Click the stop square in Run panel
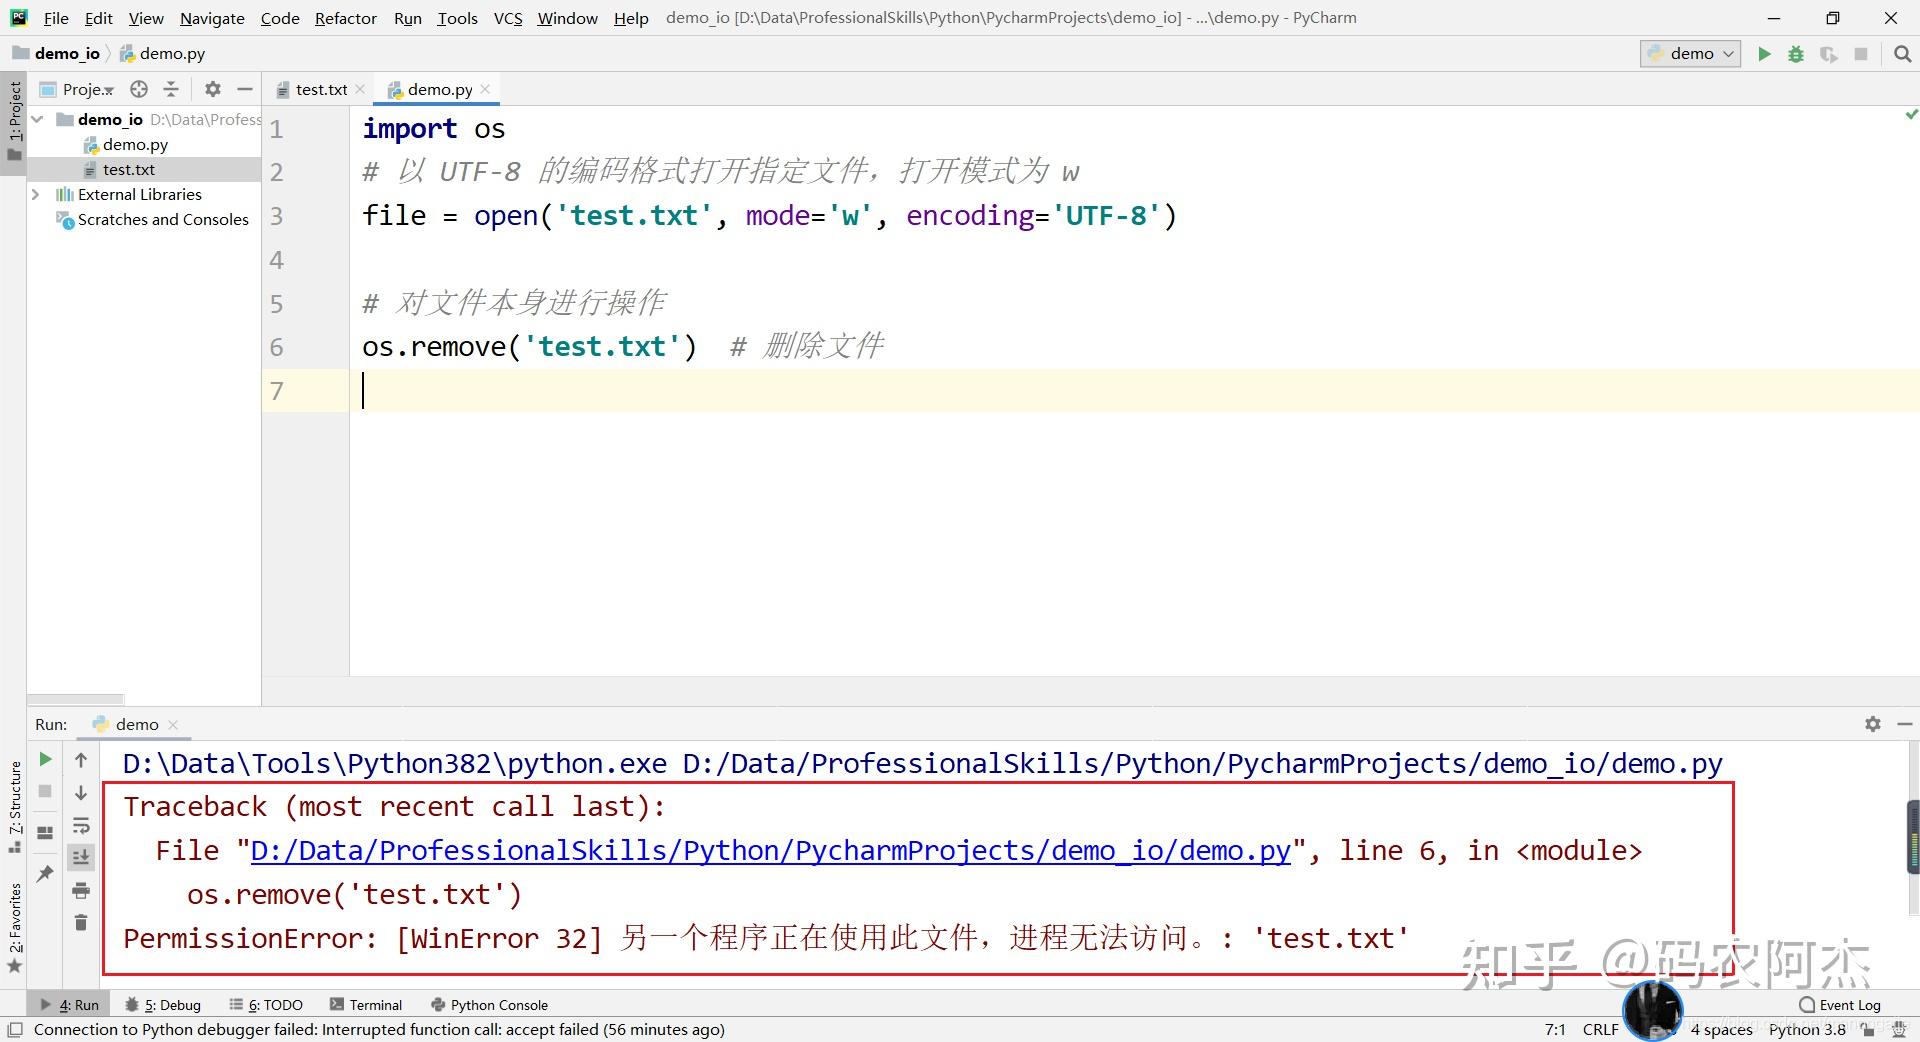Viewport: 1920px width, 1042px height. [45, 791]
